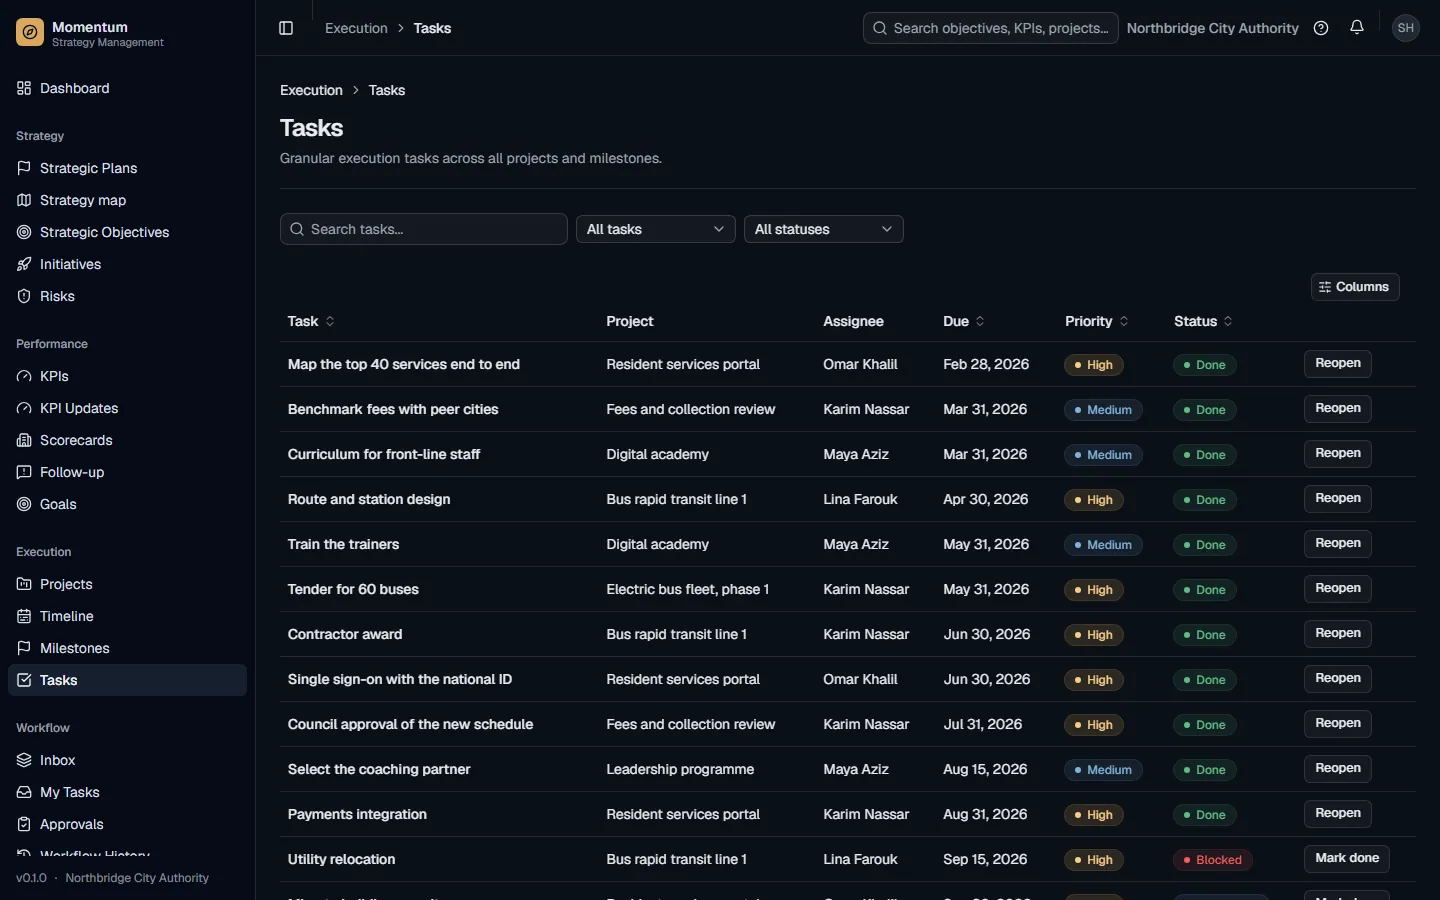Reopen the Train the trainers task
Image resolution: width=1440 pixels, height=900 pixels.
coord(1338,544)
